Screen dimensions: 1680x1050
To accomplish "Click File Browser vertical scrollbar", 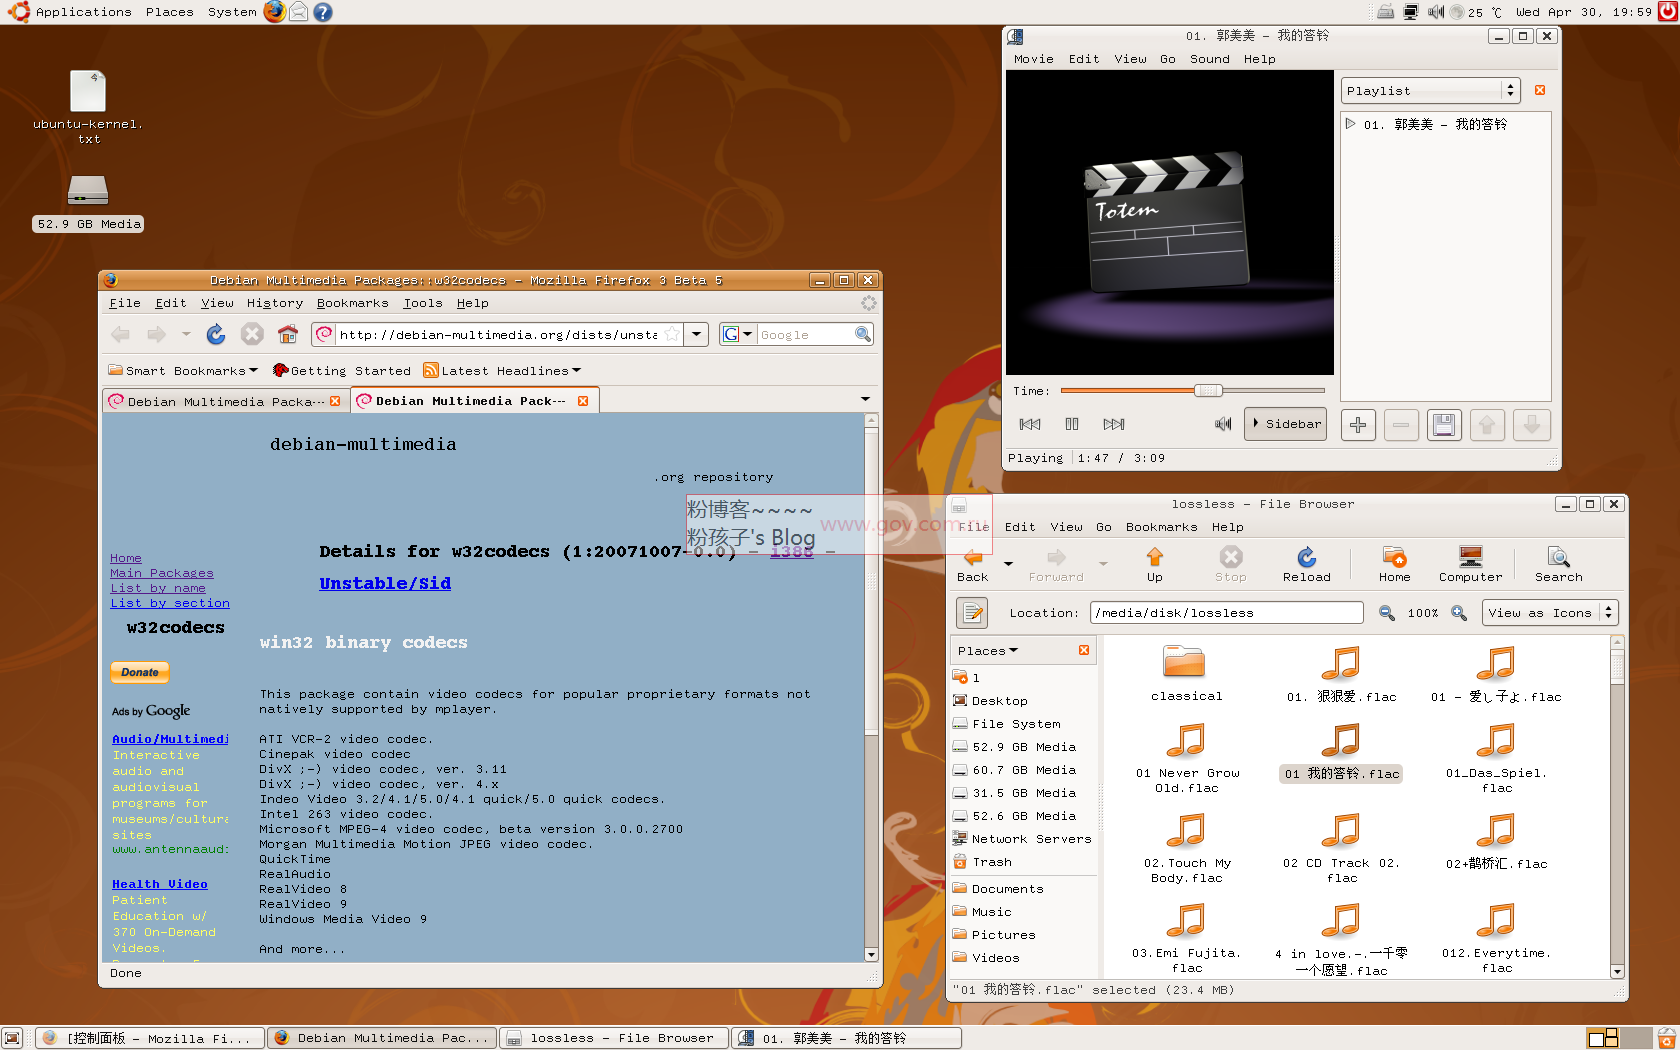I will [x=1617, y=808].
